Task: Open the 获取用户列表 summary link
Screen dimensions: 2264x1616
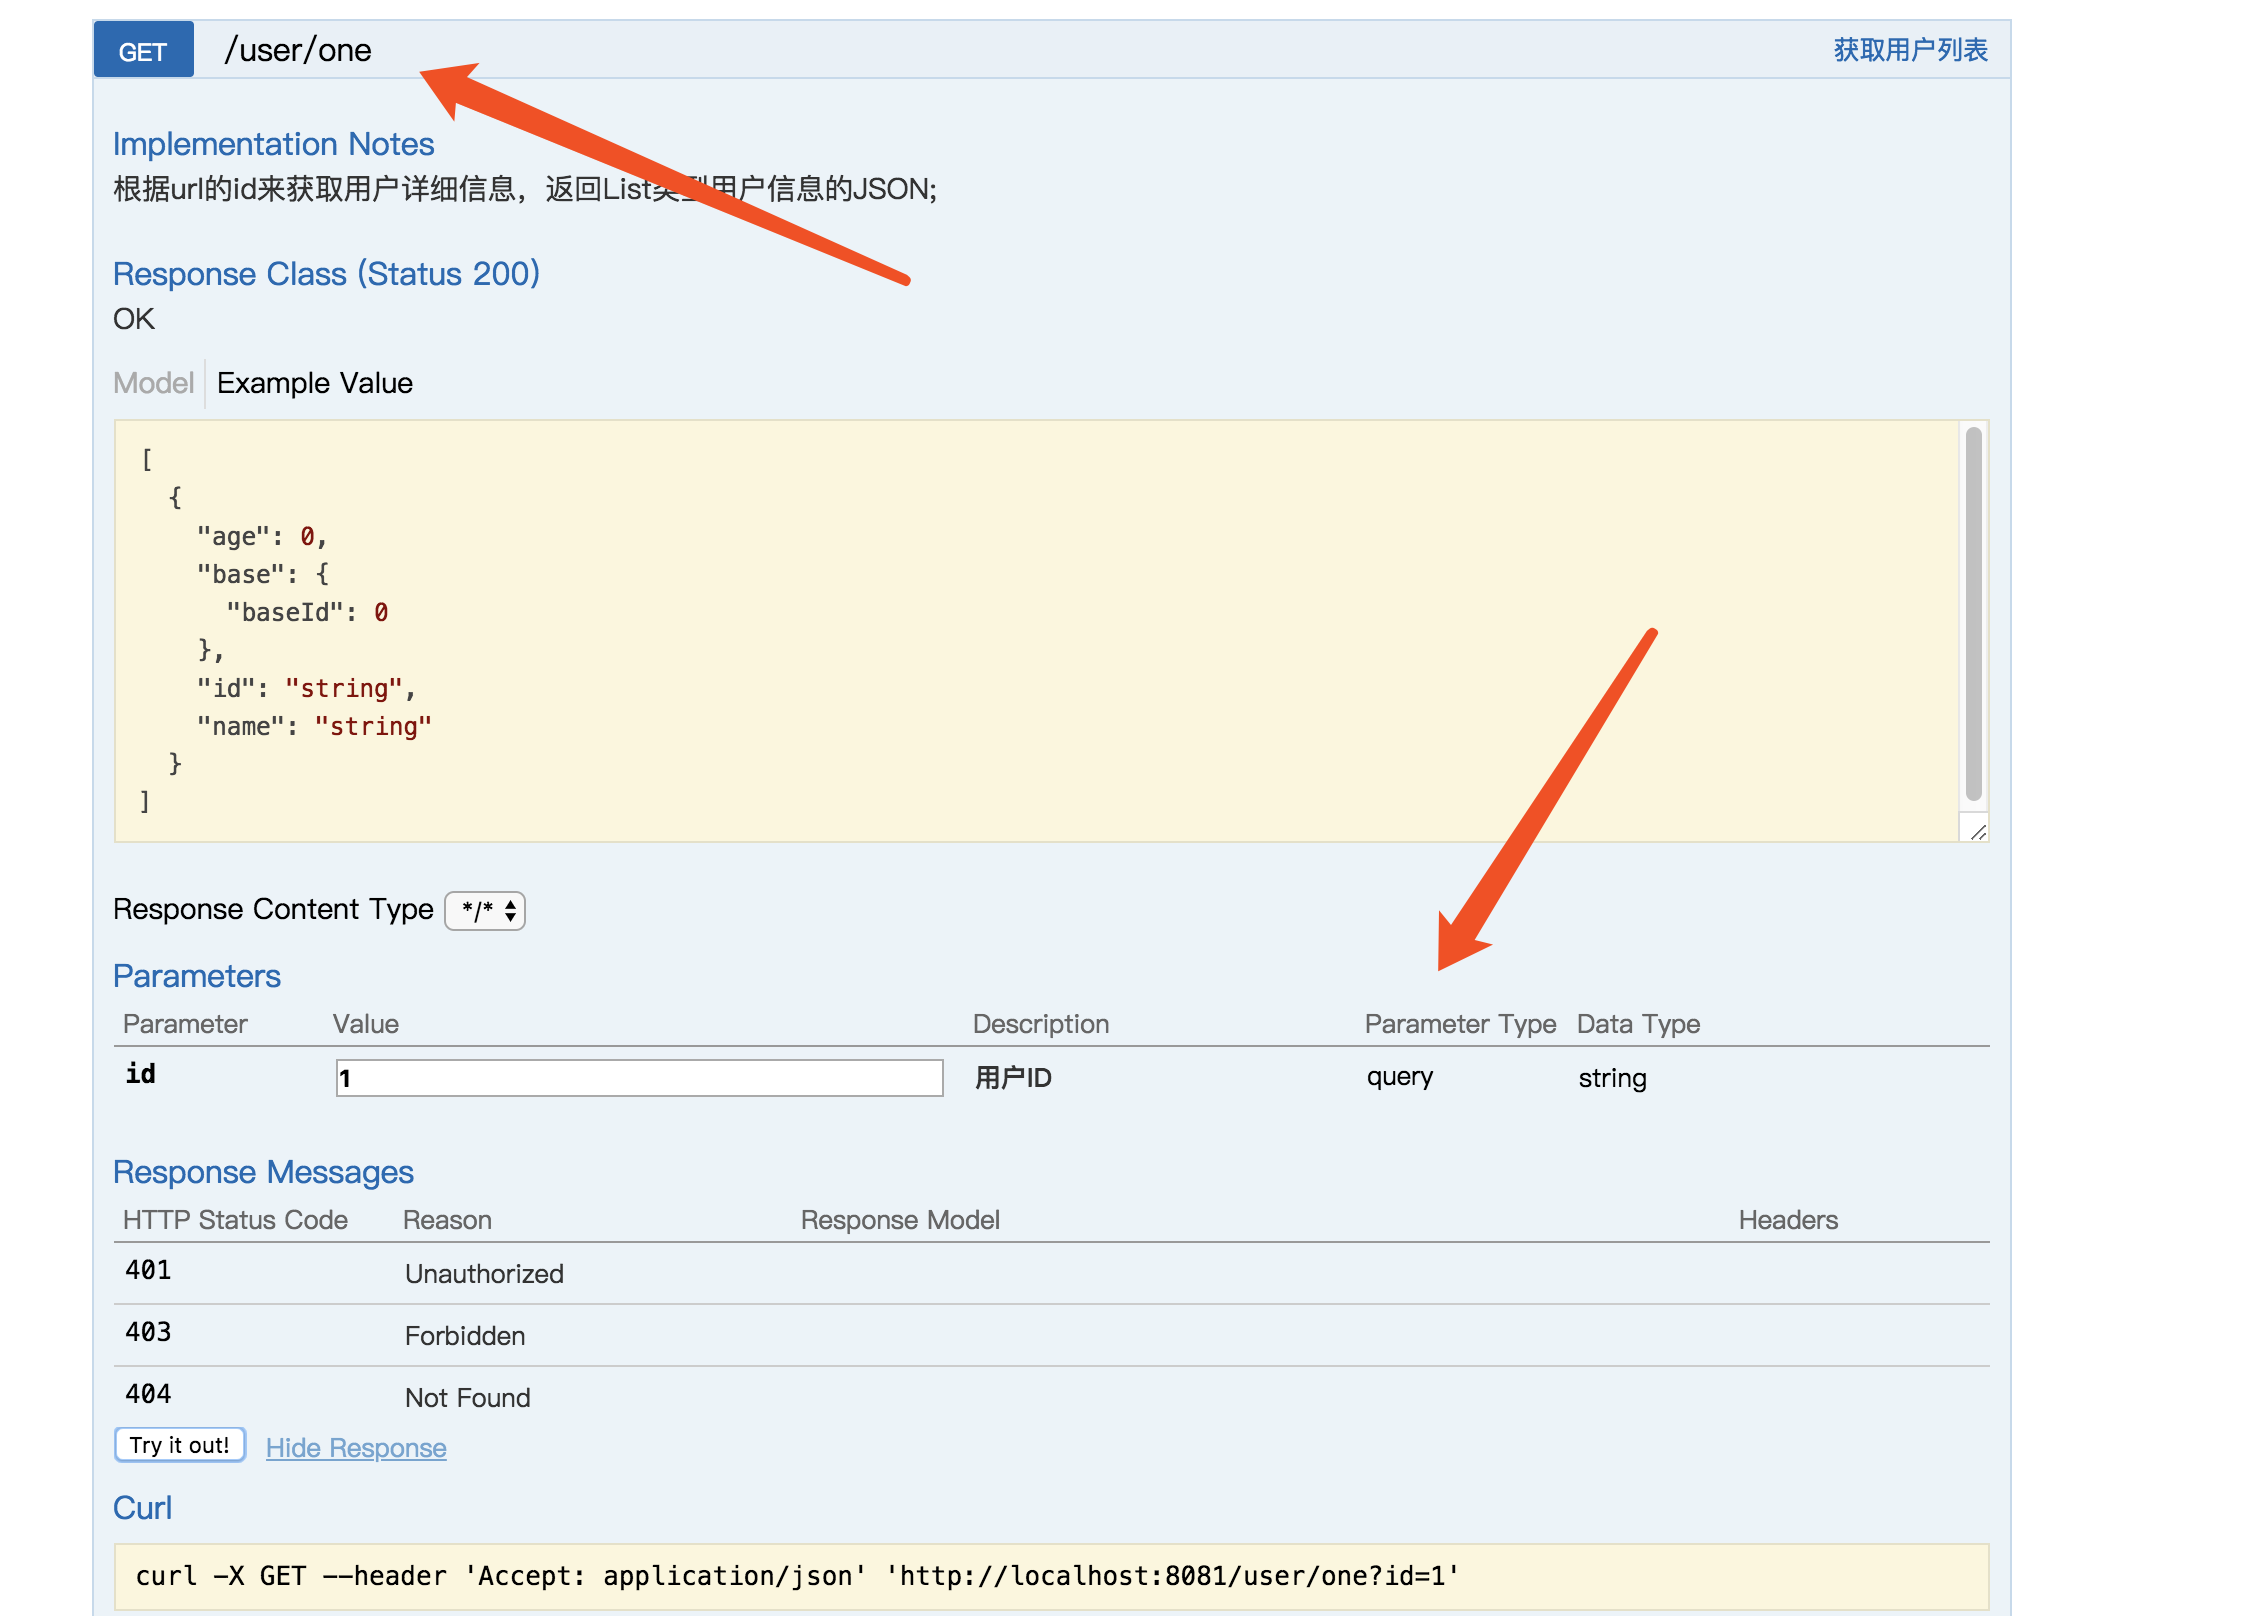Action: click(1909, 50)
